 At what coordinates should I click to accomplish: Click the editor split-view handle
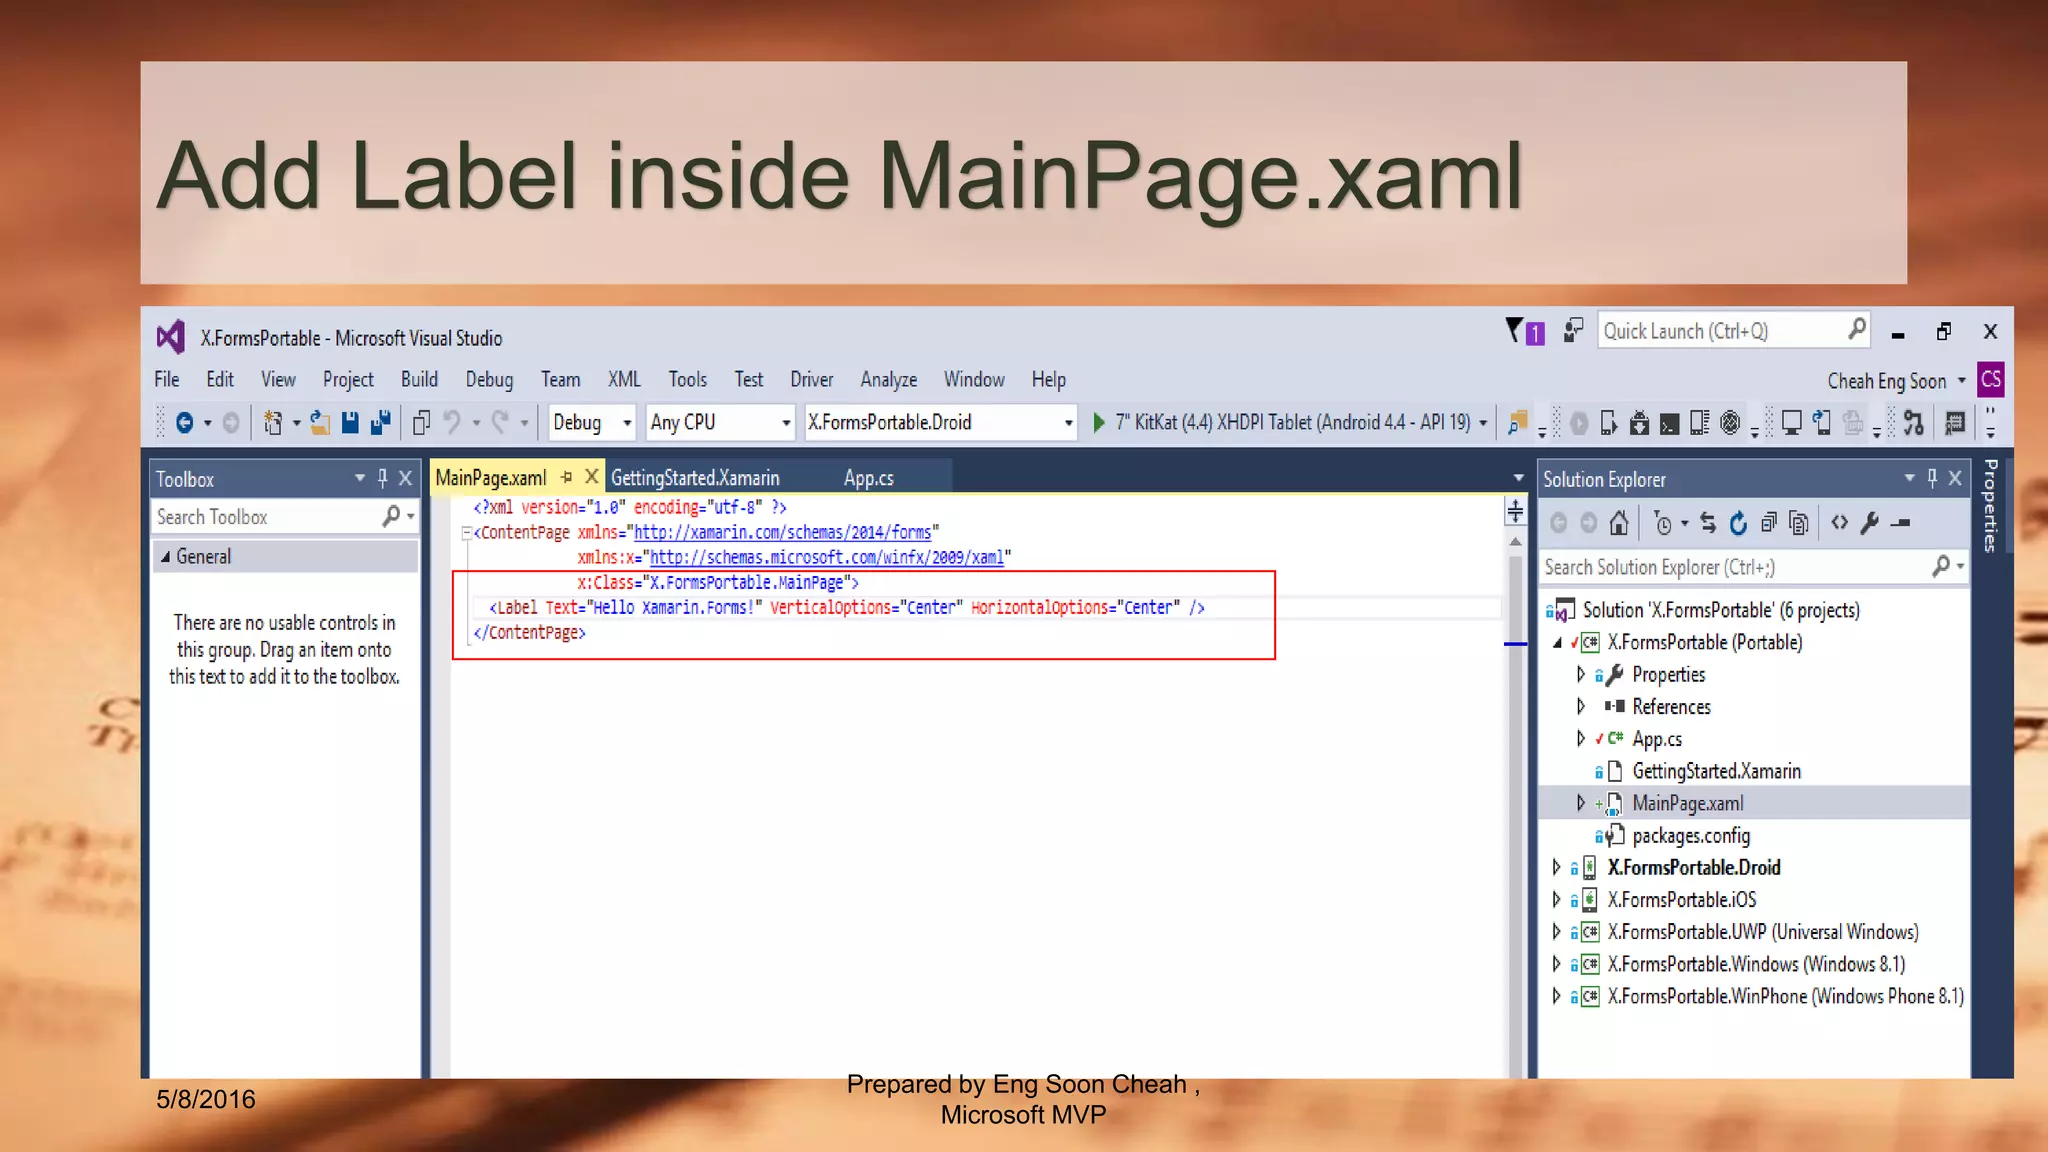click(1515, 513)
